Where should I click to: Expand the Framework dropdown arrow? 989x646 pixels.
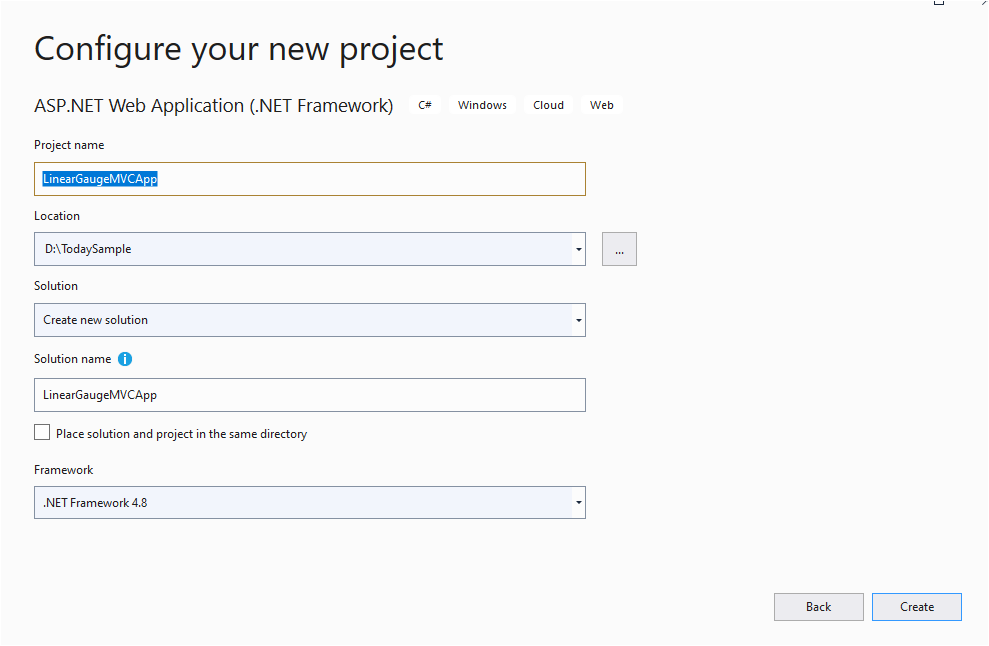pyautogui.click(x=578, y=503)
